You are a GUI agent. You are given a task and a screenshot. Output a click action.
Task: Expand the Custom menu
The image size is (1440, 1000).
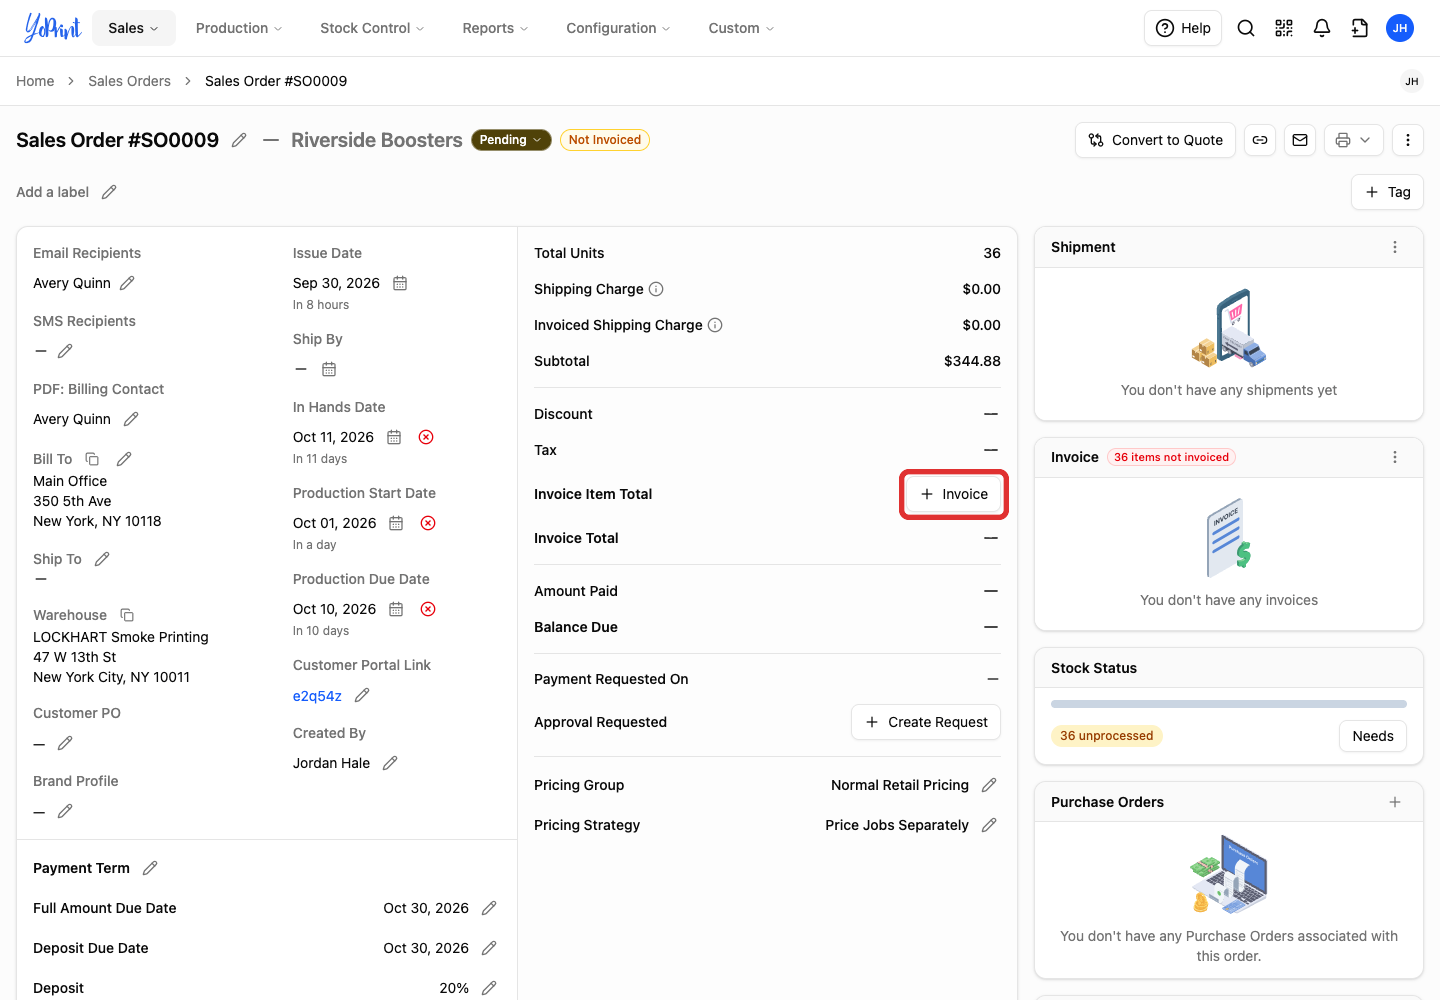point(741,28)
